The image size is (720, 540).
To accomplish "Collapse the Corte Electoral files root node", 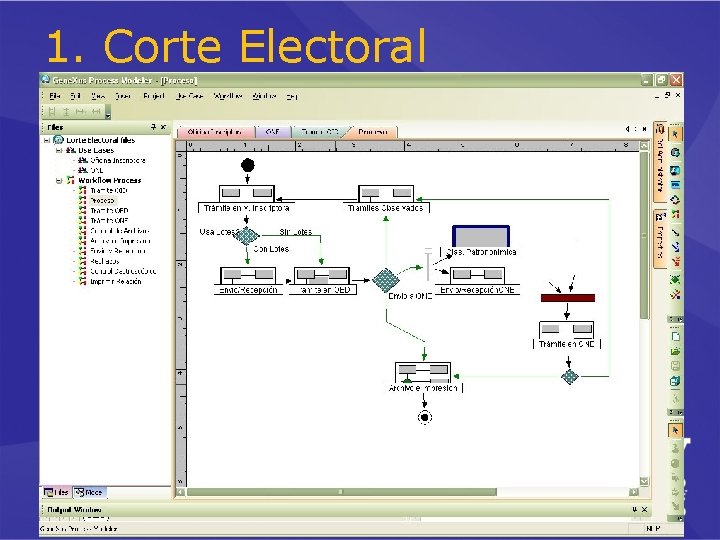I will 47,140.
